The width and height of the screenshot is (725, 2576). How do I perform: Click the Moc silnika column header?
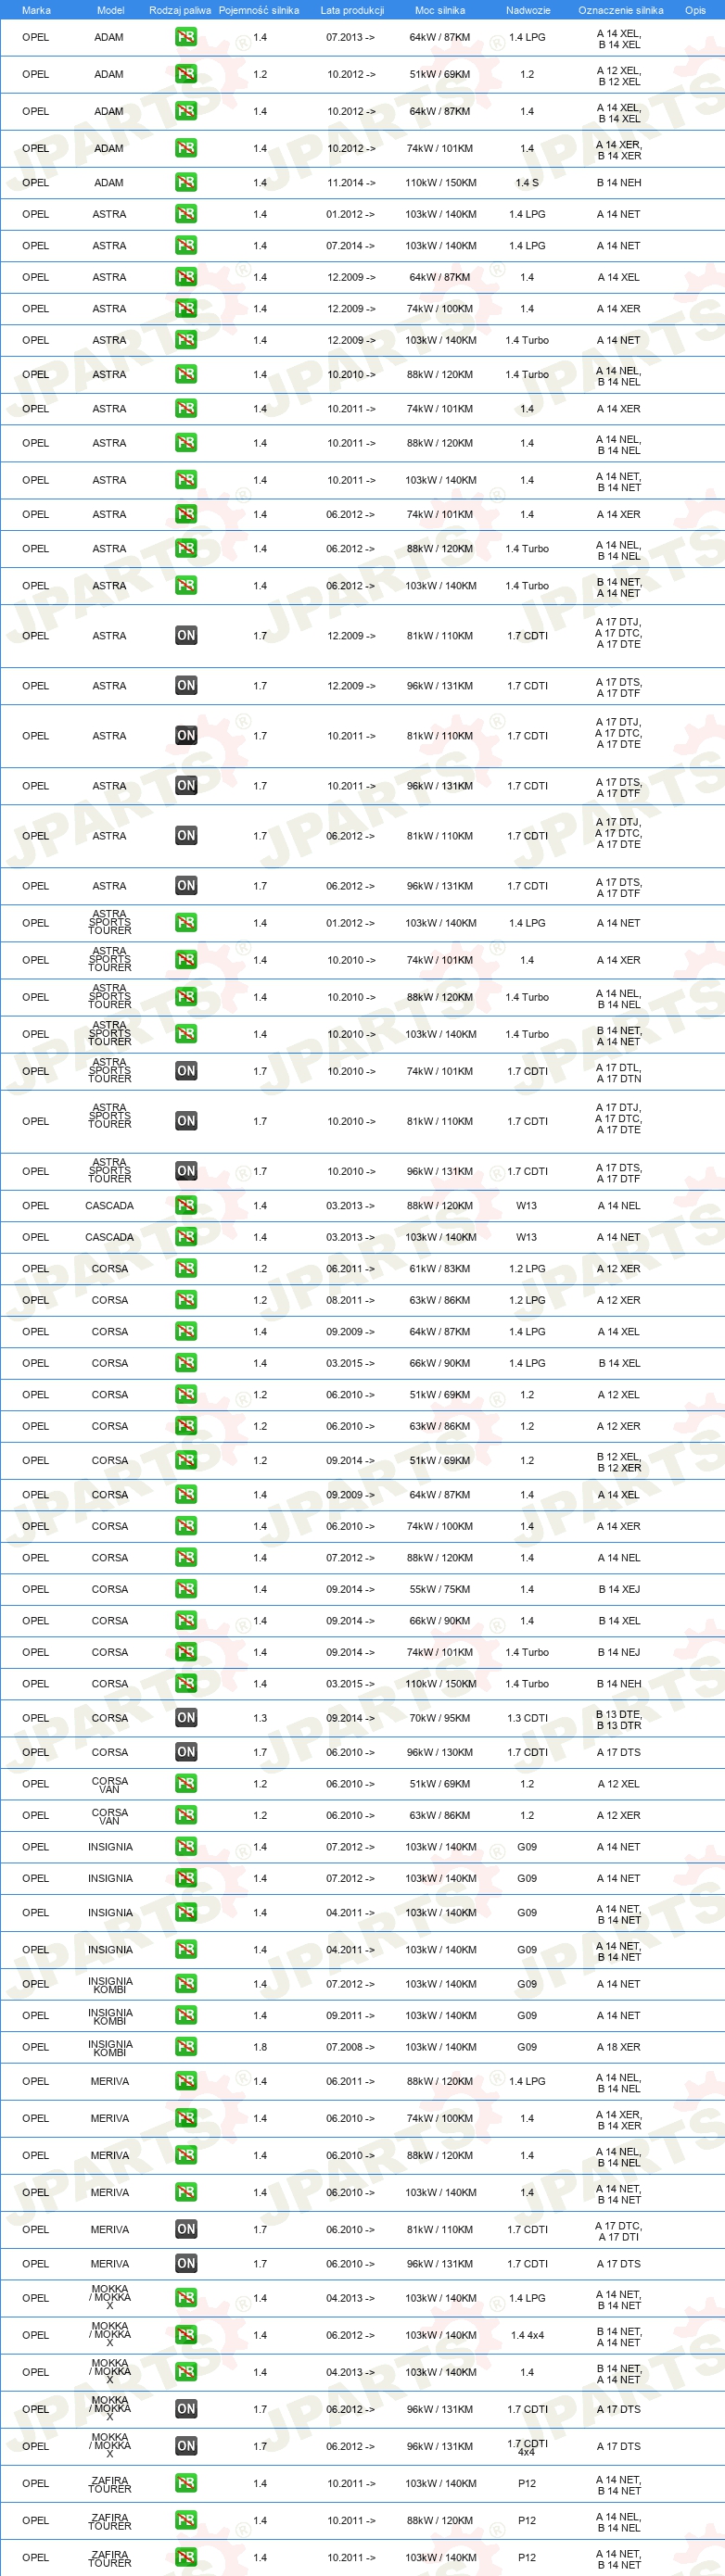440,10
